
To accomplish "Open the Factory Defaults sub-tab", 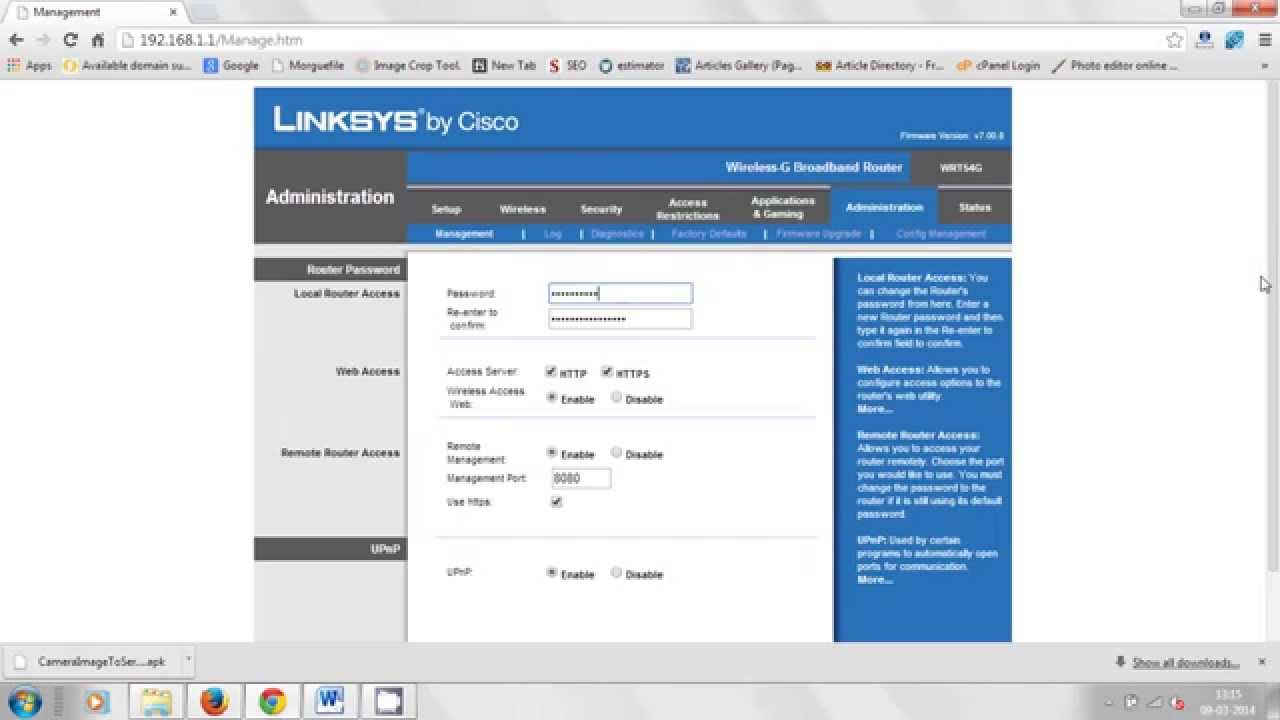I will pos(708,234).
